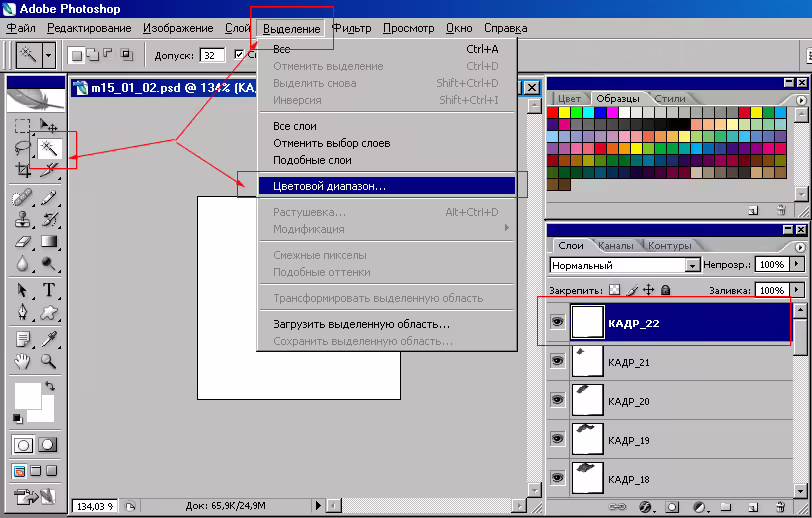Select the Custom Shape tool
This screenshot has height=518, width=812.
(49, 312)
